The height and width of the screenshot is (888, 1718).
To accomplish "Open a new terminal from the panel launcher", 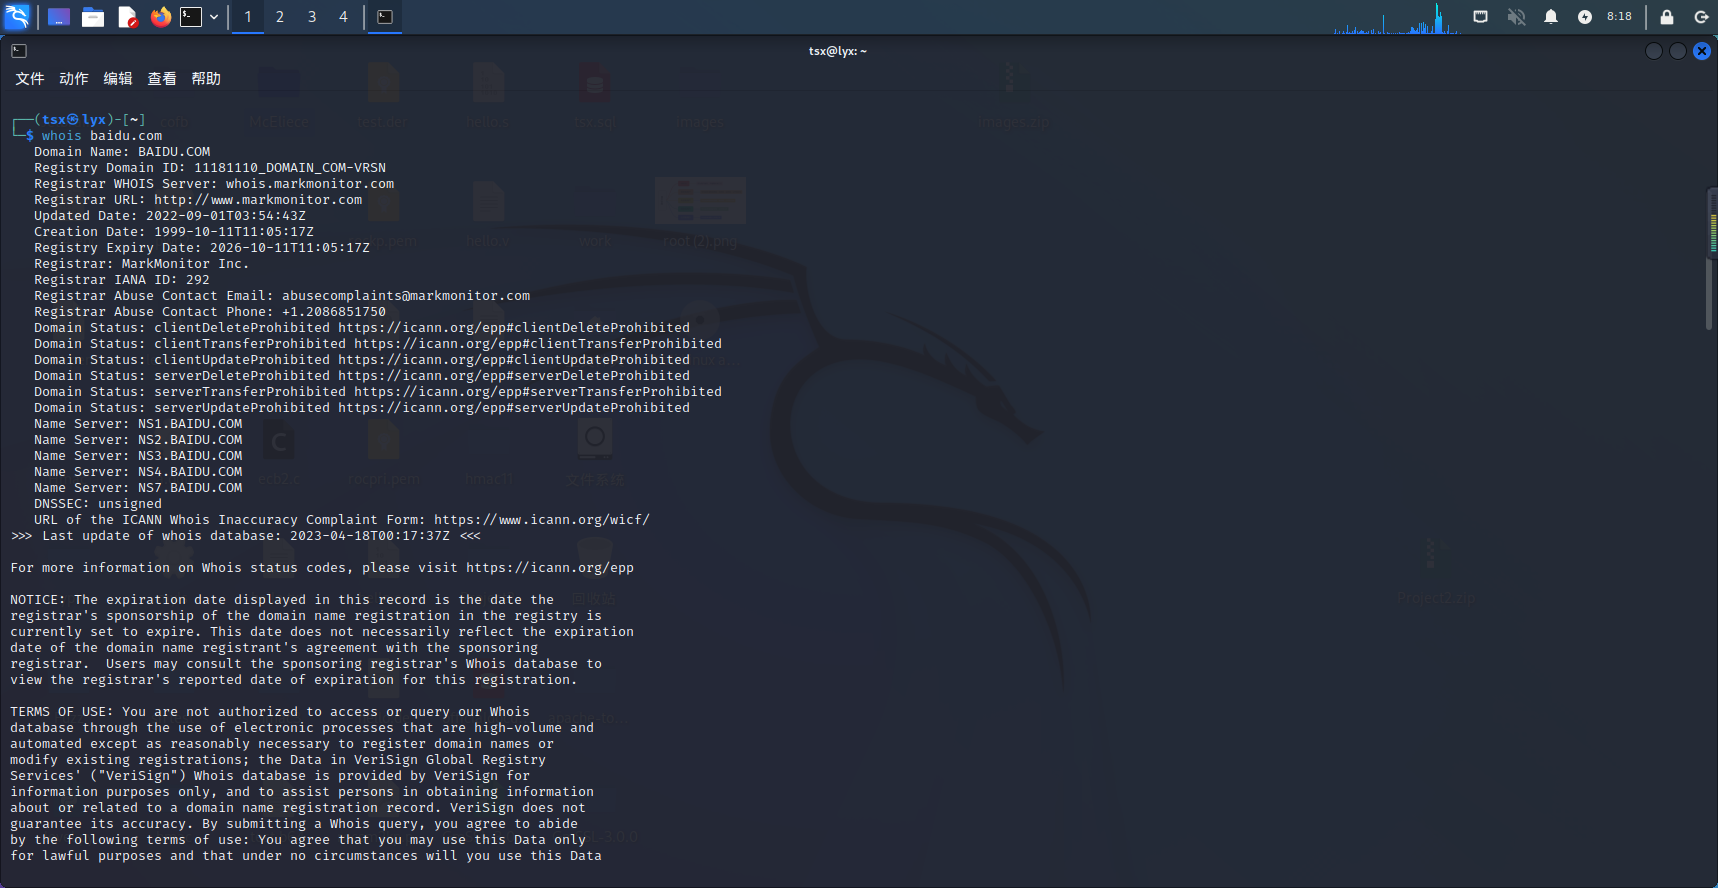I will tap(191, 17).
